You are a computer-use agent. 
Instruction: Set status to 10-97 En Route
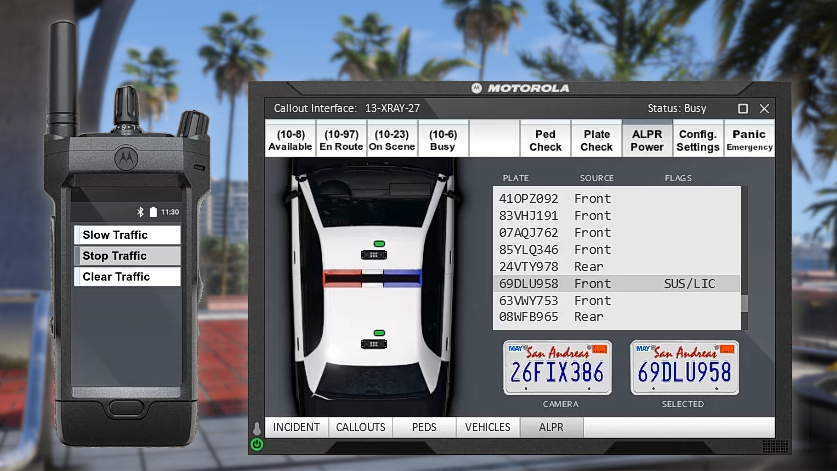coord(341,140)
